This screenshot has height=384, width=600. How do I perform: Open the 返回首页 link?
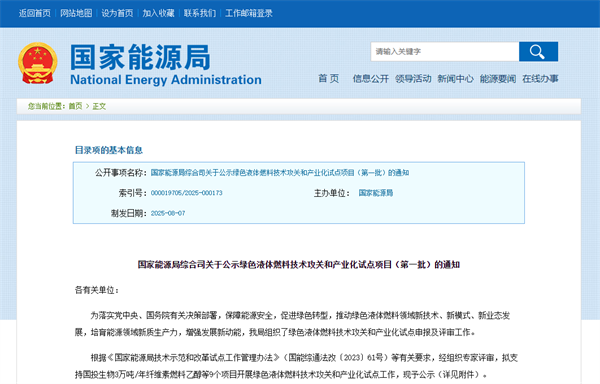[x=35, y=13]
